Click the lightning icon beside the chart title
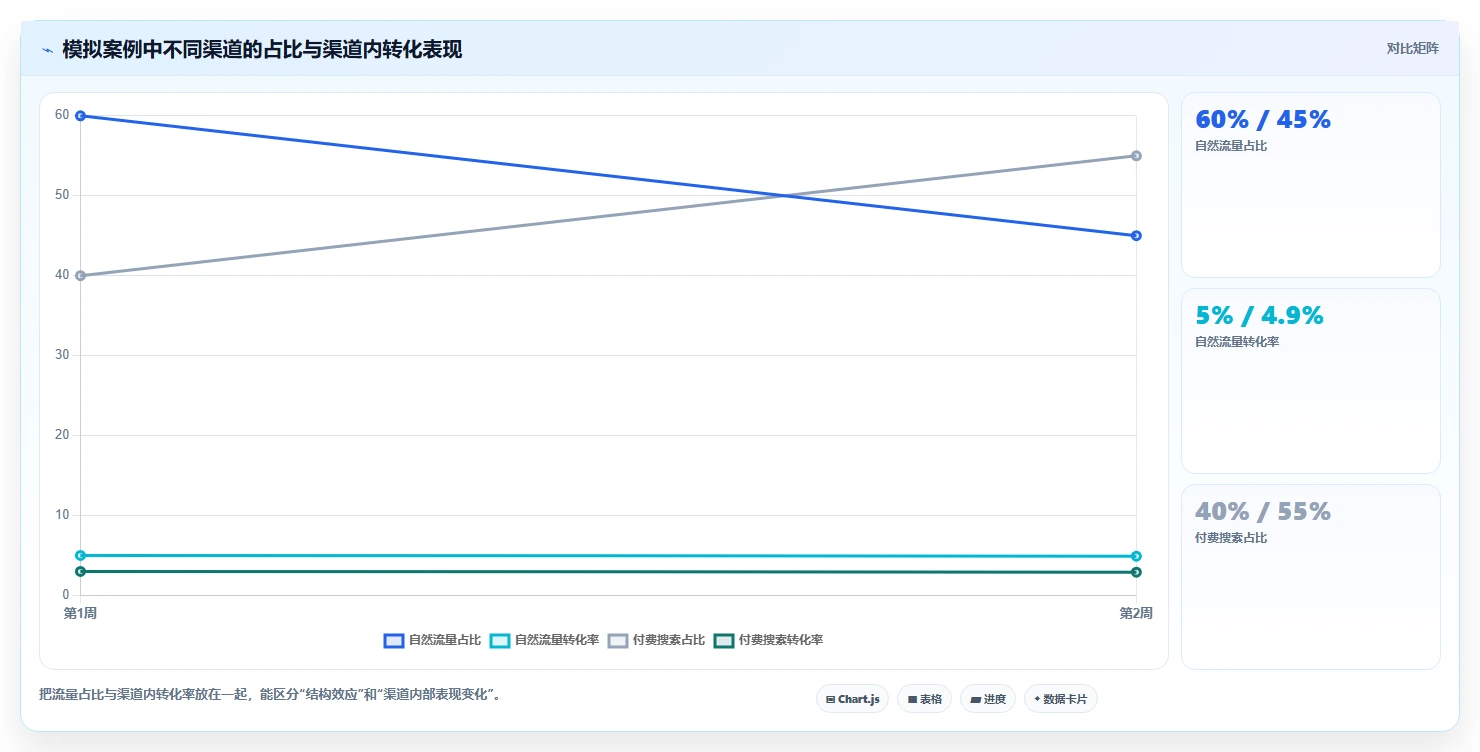Image resolution: width=1480 pixels, height=752 pixels. [x=47, y=49]
